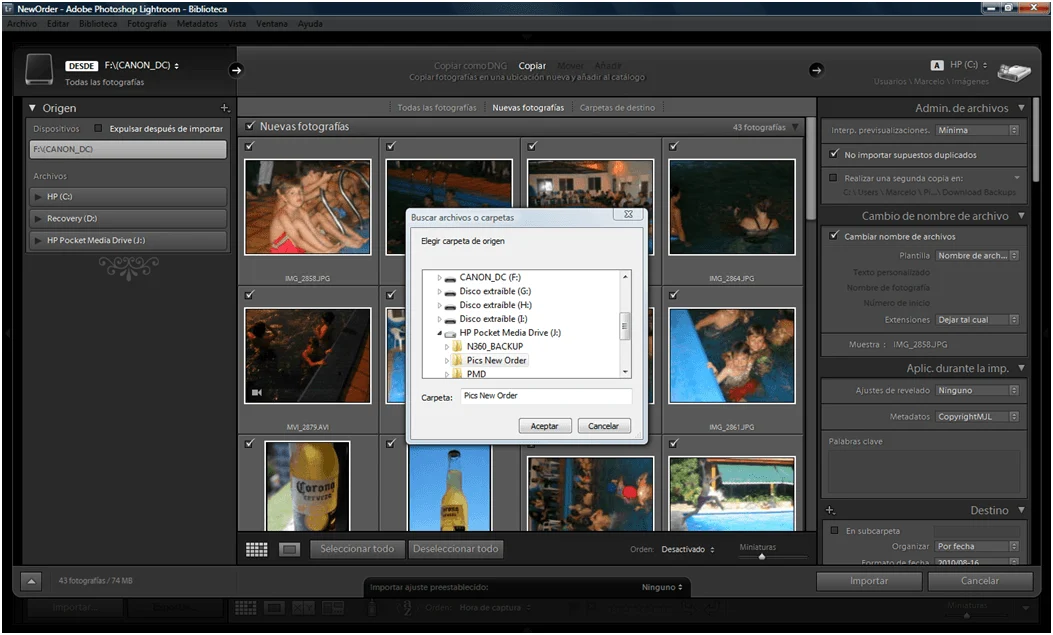The width and height of the screenshot is (1053, 635).
Task: Uncheck the MVI_2879.AVI video checkbox
Action: (250, 295)
